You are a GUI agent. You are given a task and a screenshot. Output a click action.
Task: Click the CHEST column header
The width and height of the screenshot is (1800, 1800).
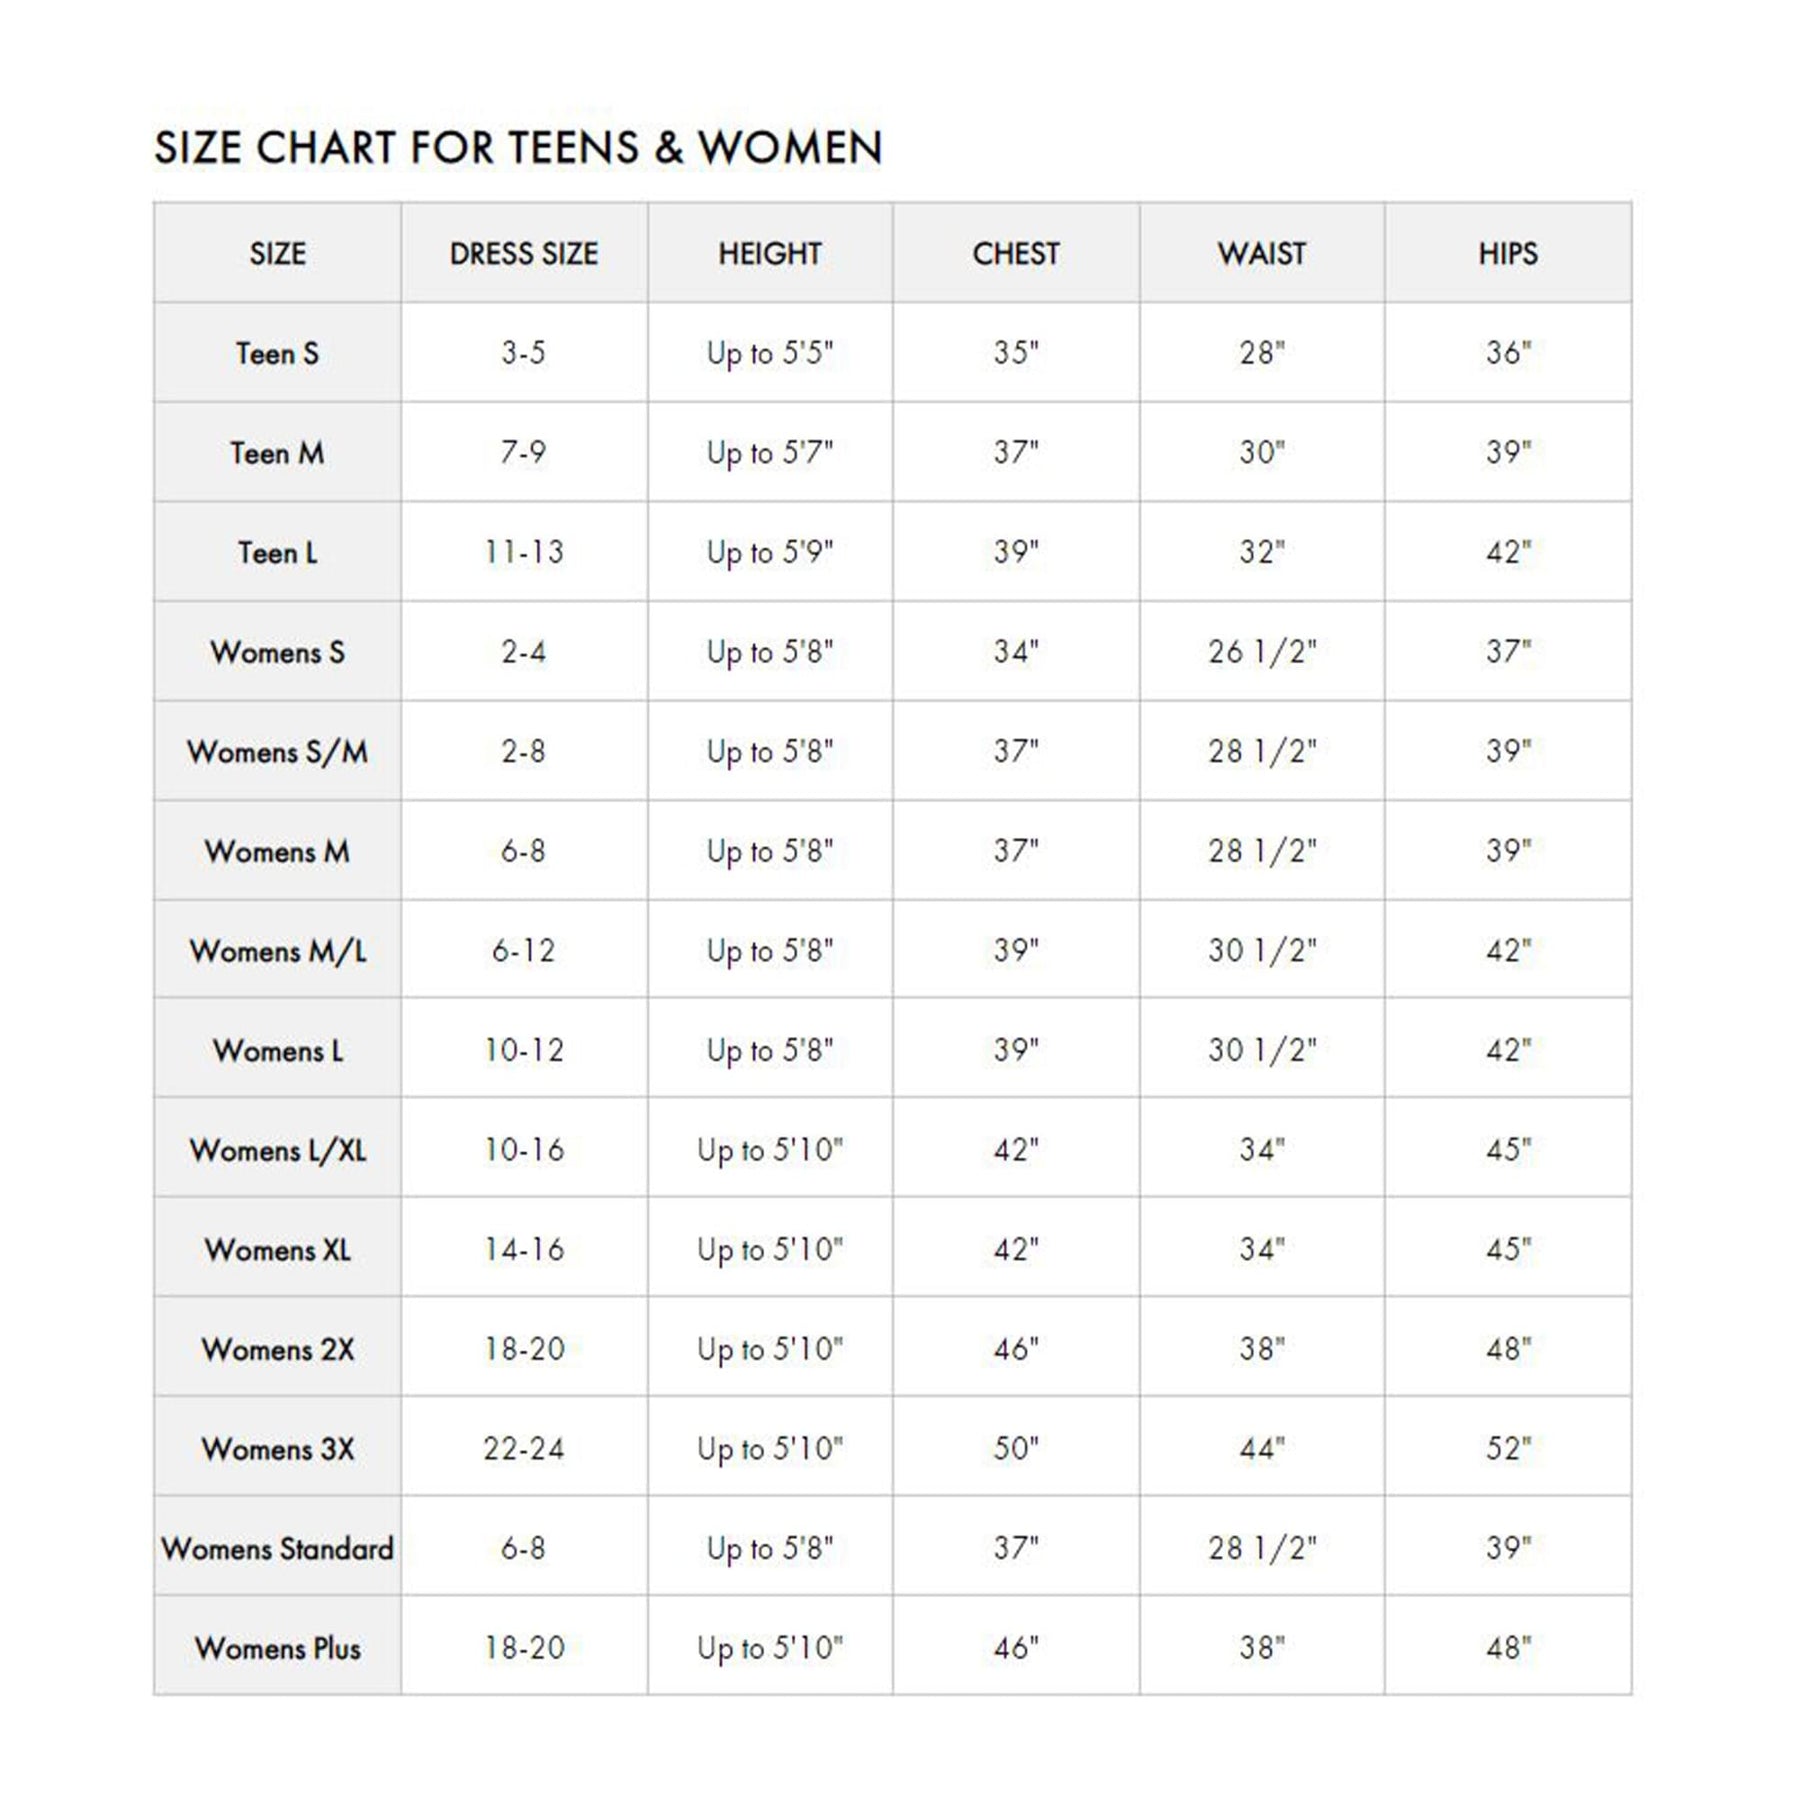tap(1016, 254)
